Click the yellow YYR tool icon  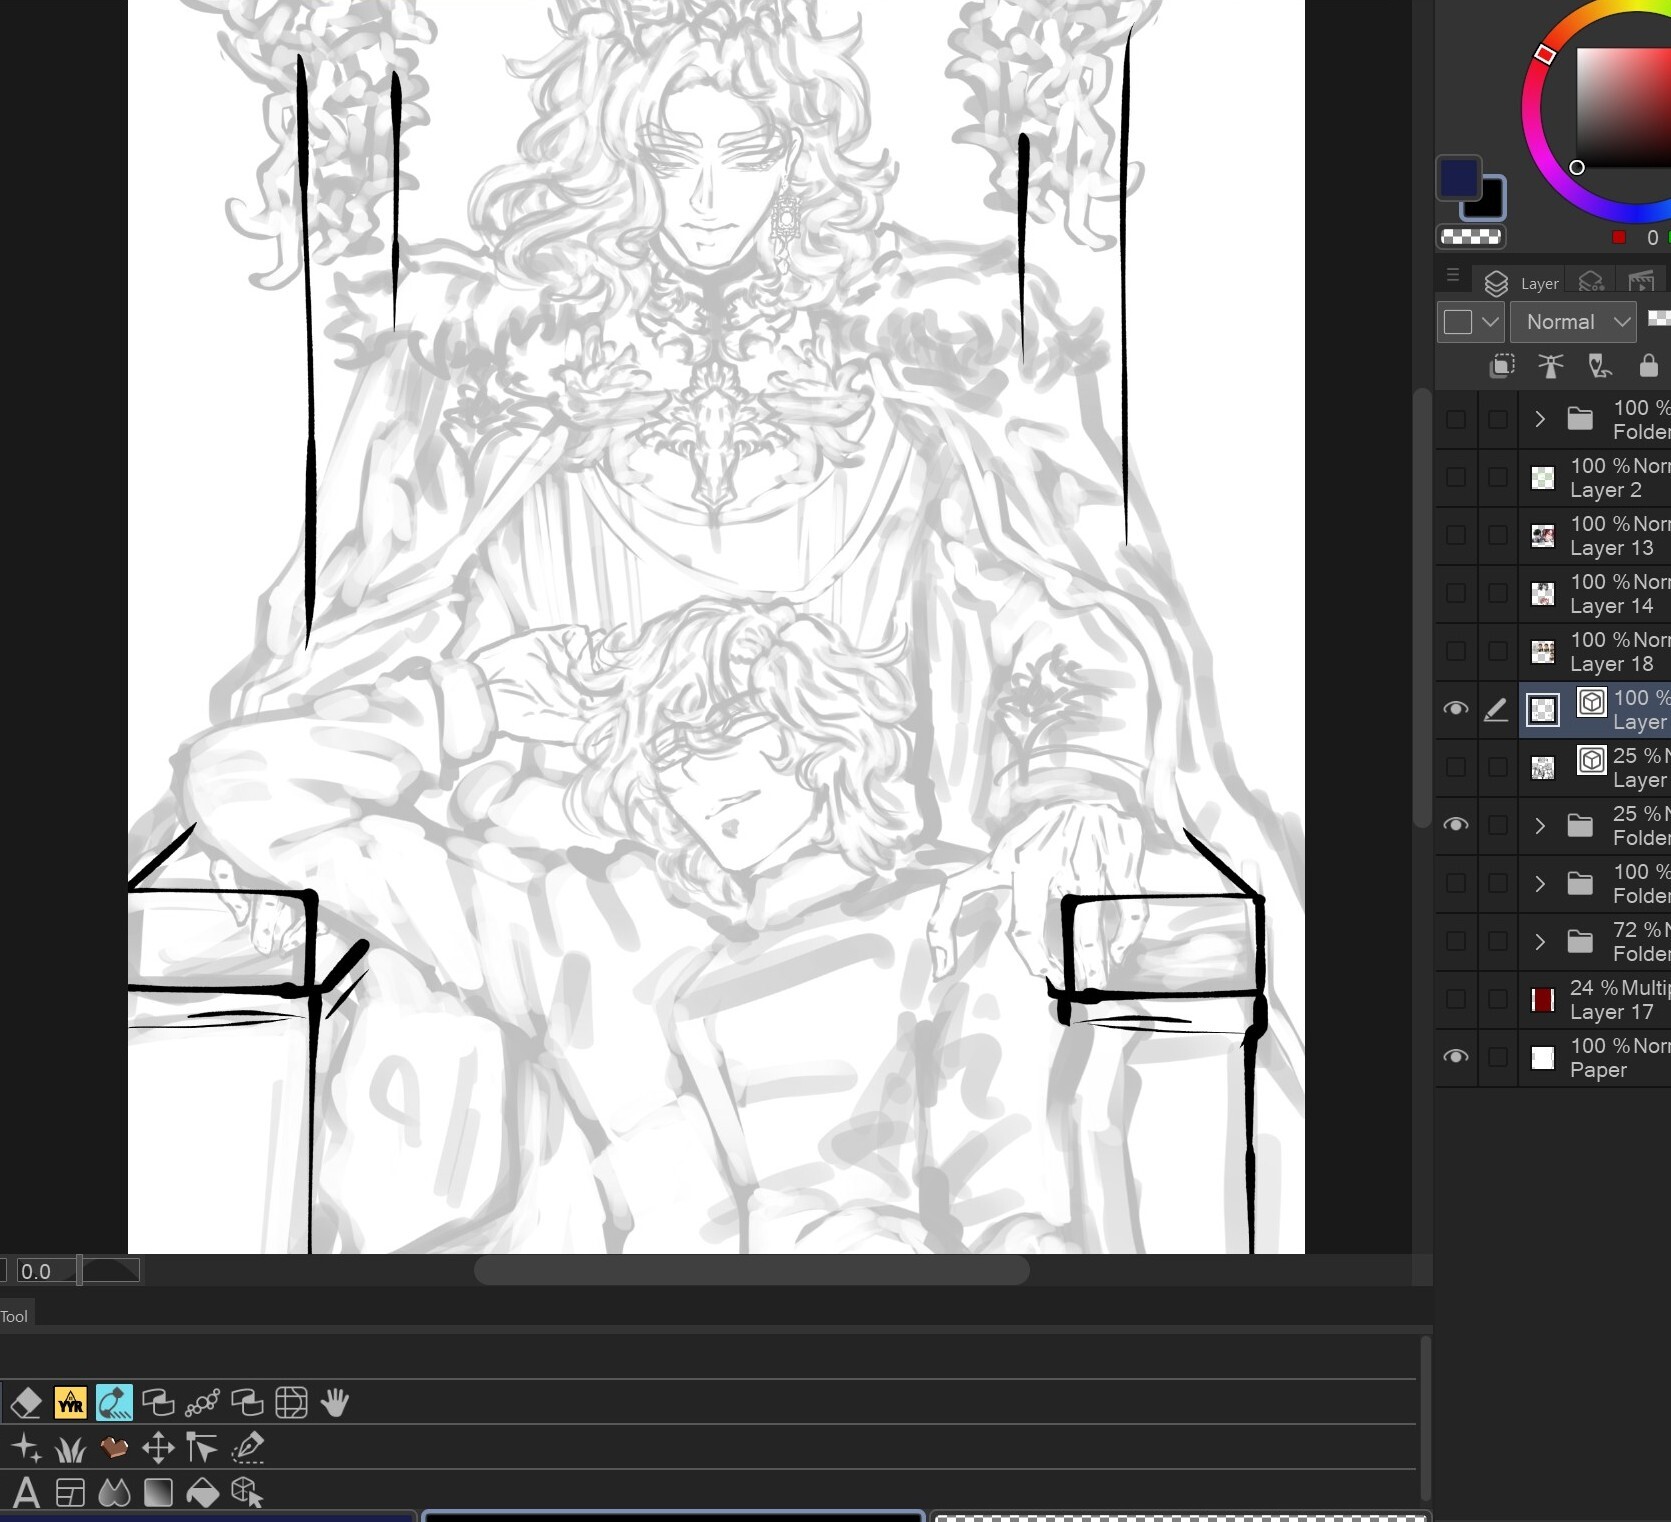[x=70, y=1403]
